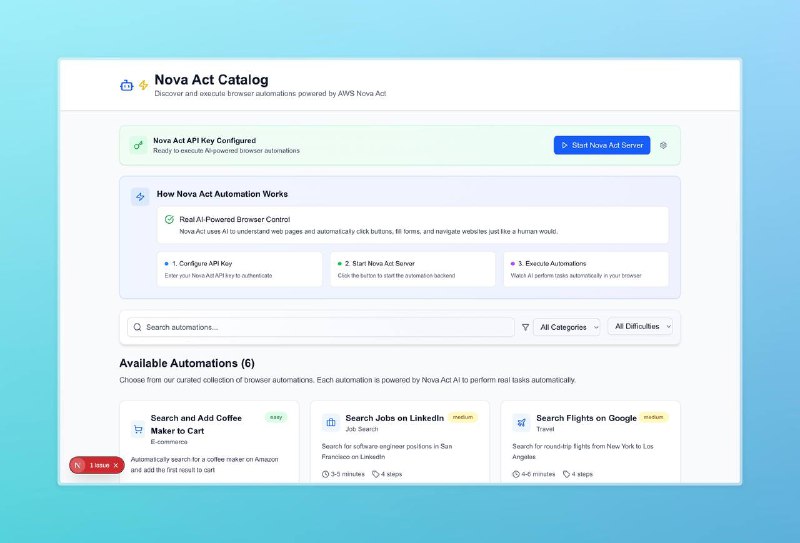Open the 1 Issue indicator
Viewport: 800px width, 543px height.
[x=97, y=465]
